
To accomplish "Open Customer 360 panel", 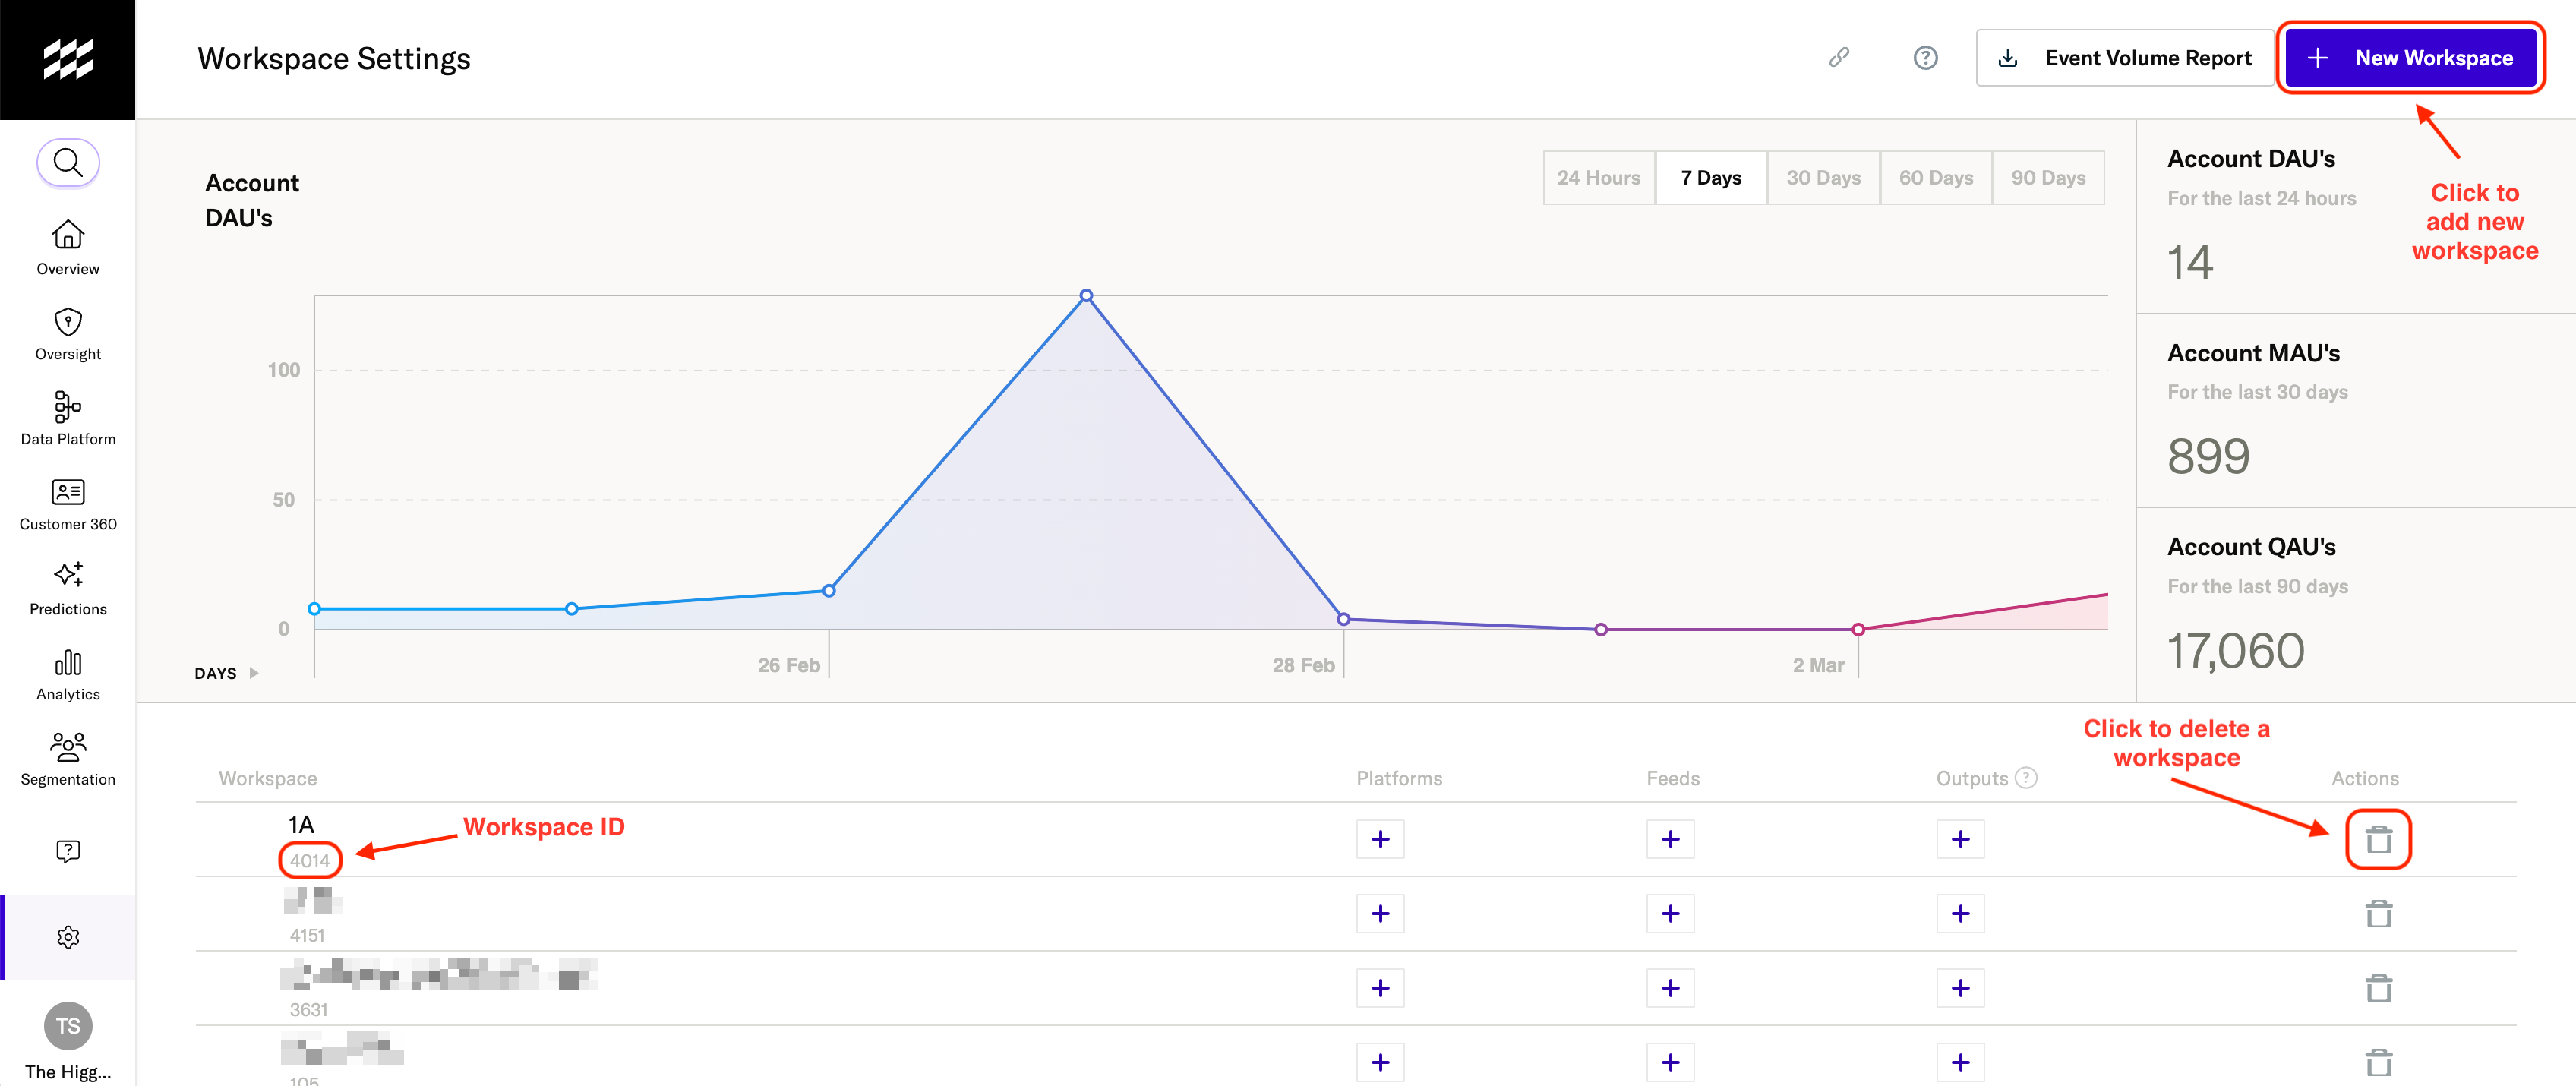I will 68,506.
